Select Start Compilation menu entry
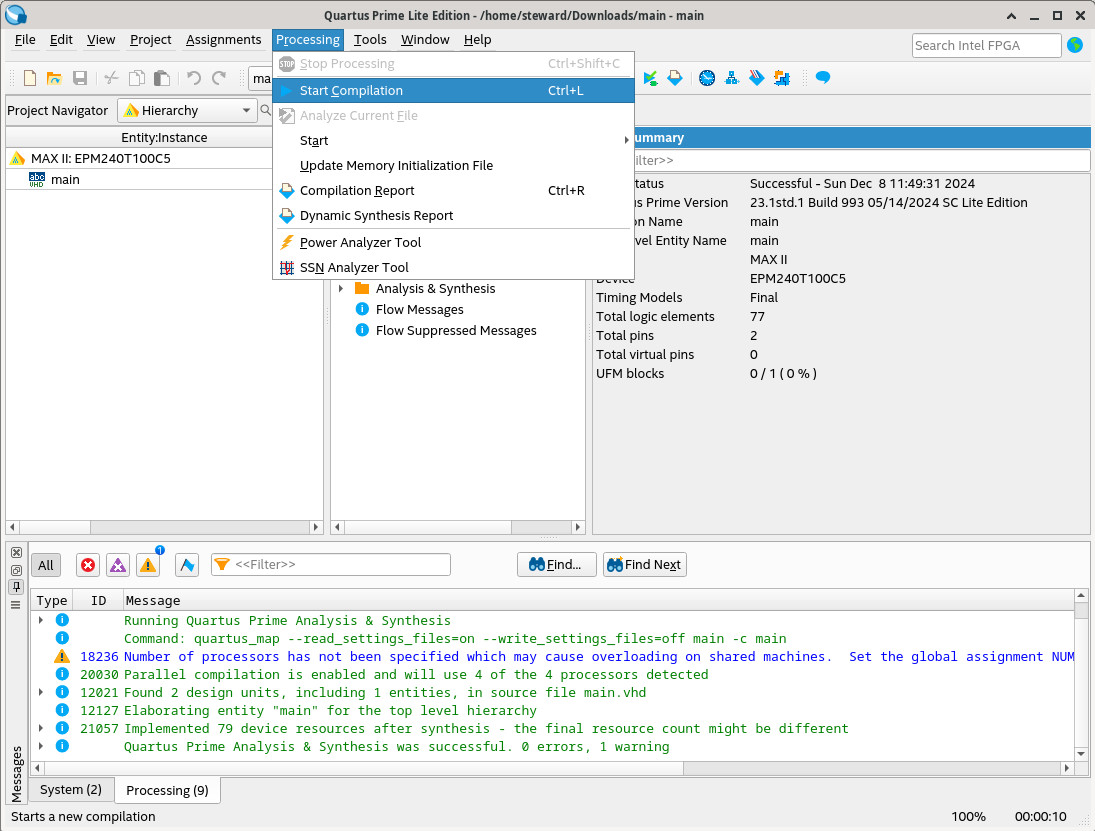Image resolution: width=1095 pixels, height=831 pixels. click(x=453, y=91)
